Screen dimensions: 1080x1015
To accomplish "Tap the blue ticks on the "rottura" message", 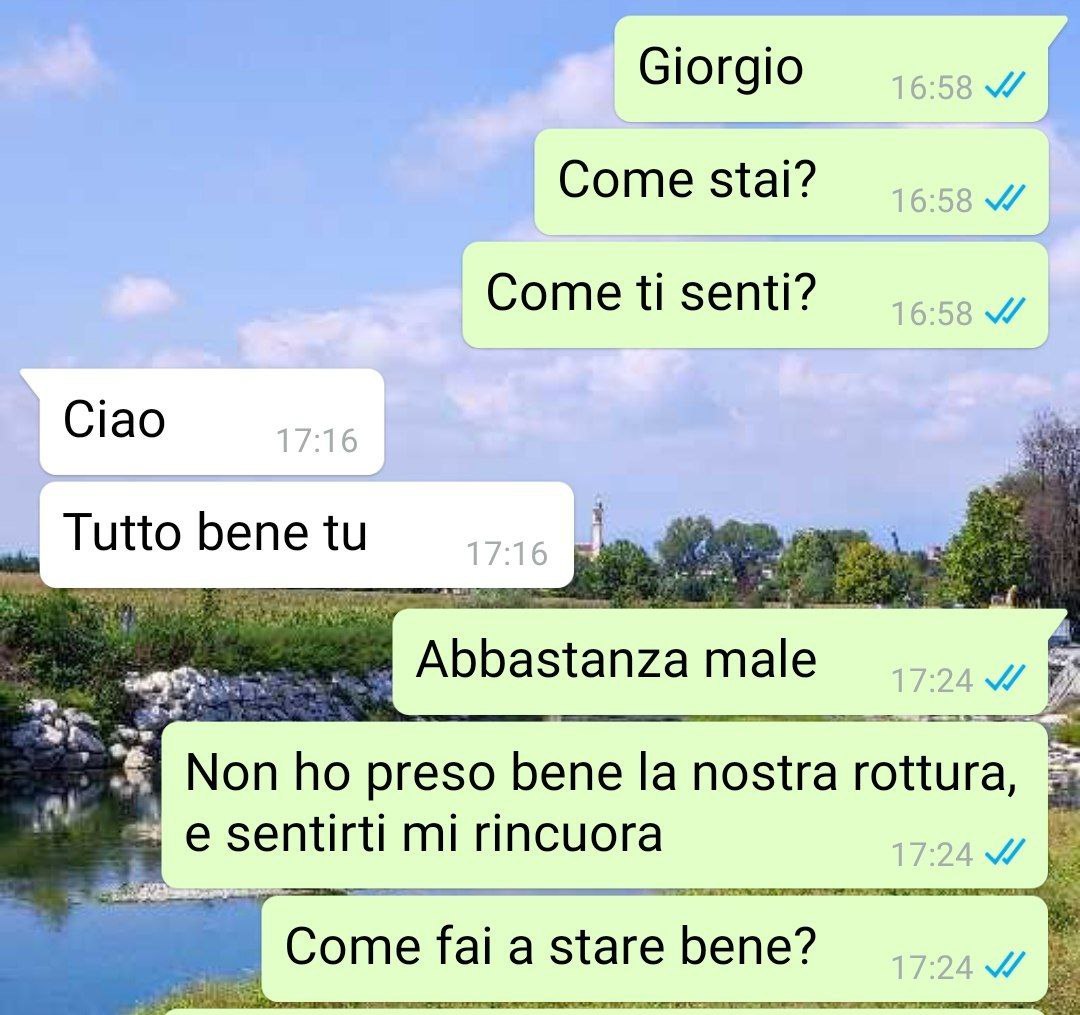I will tap(1005, 852).
